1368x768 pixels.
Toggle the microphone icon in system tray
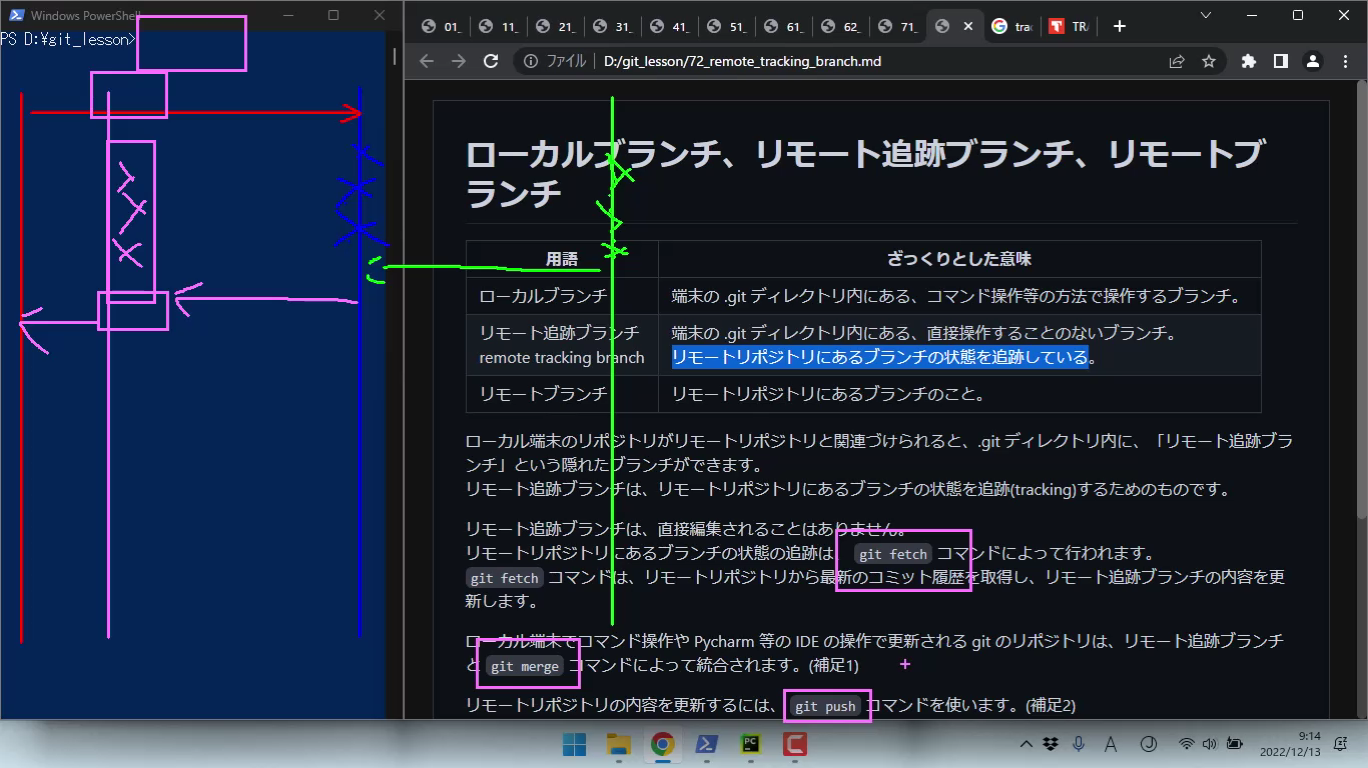[1079, 744]
